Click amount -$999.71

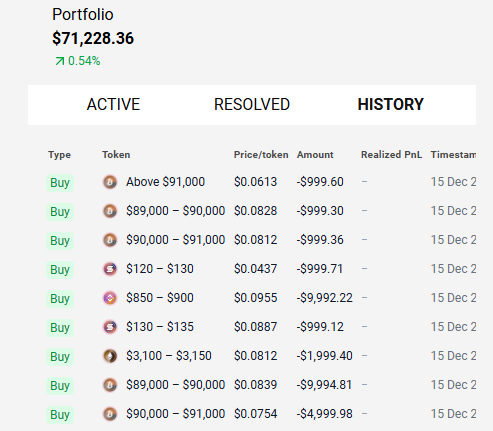pyautogui.click(x=320, y=269)
